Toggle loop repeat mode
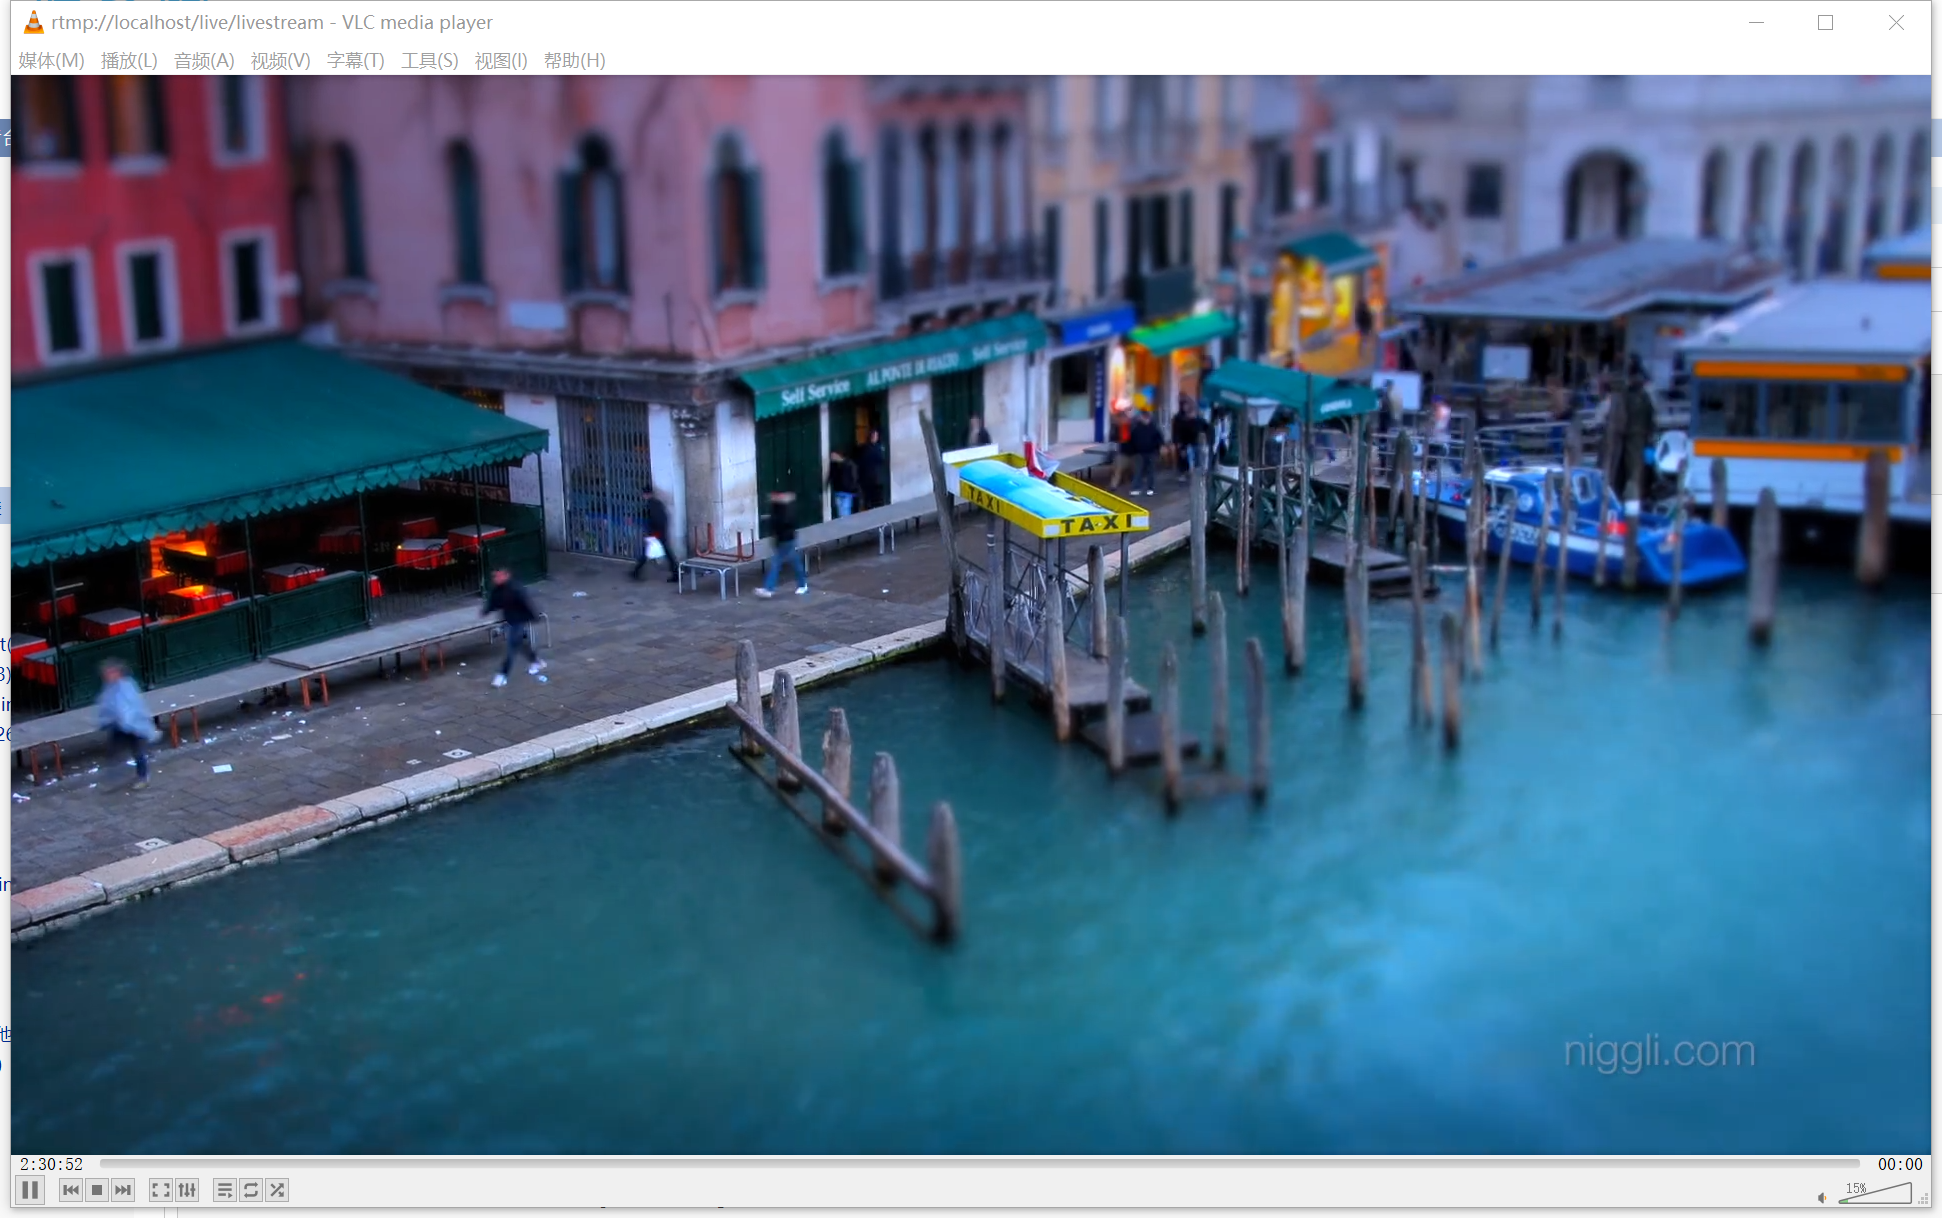Viewport: 1942px width, 1218px height. (x=251, y=1190)
